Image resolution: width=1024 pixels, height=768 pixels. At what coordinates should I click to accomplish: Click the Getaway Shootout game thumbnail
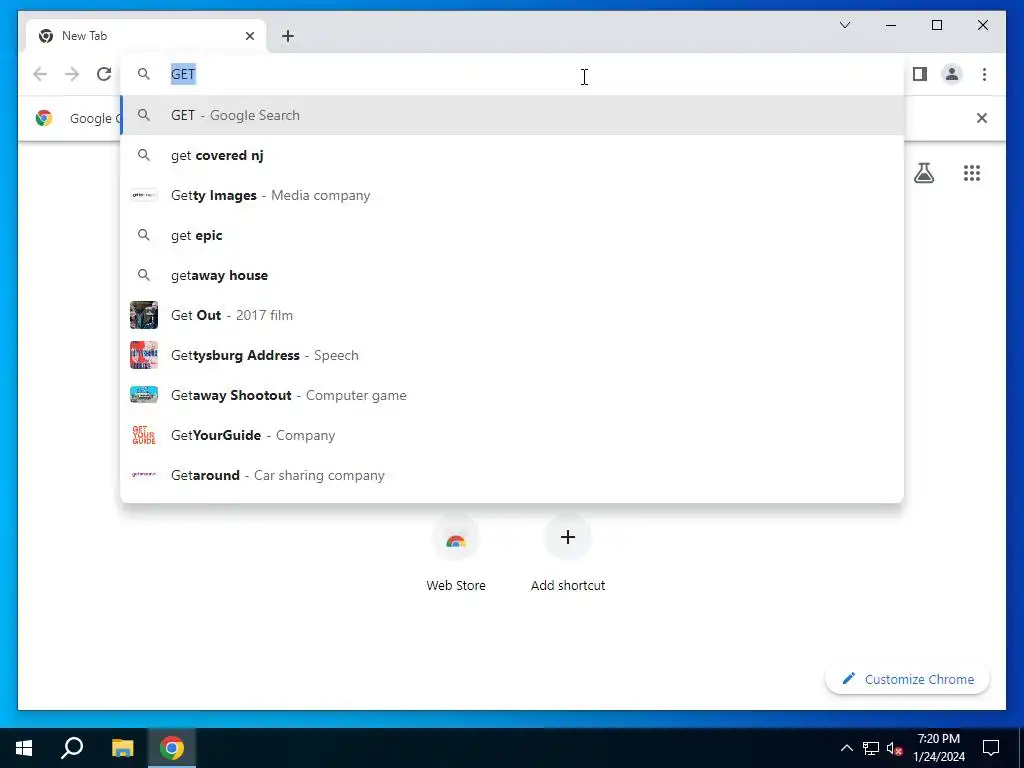pos(144,394)
